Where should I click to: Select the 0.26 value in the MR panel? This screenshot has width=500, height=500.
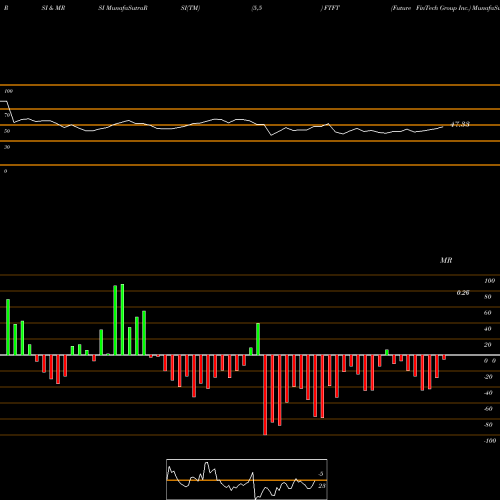tap(463, 293)
